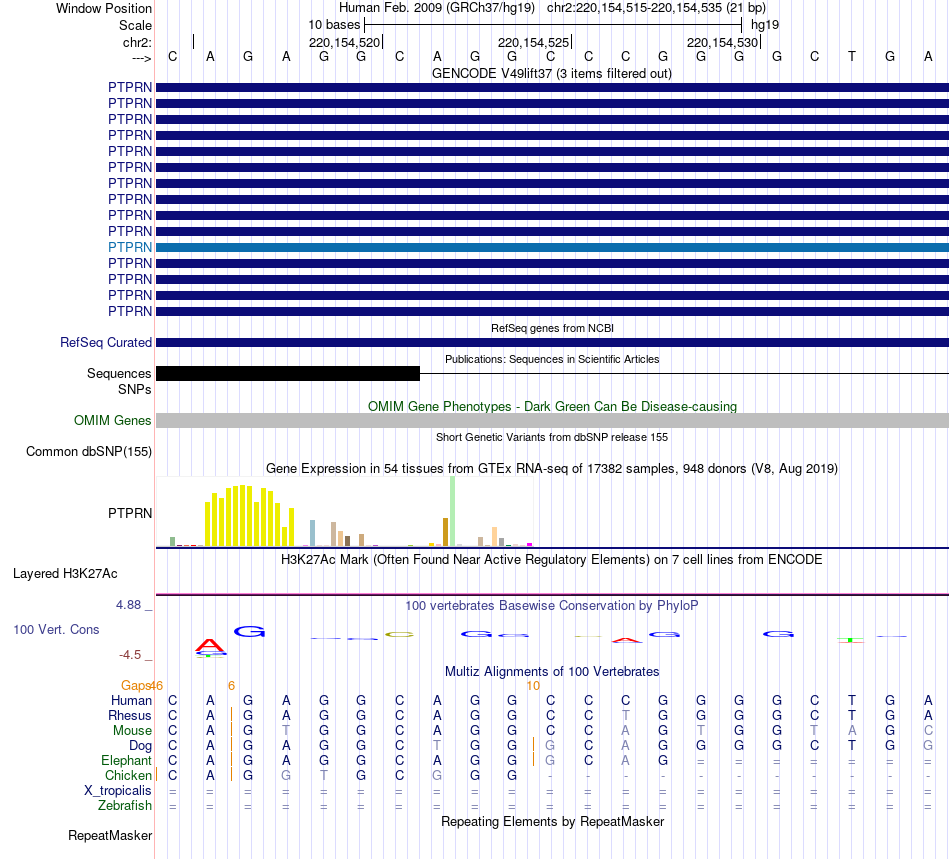This screenshot has height=859, width=950.
Task: Open the RepeatMasker track label
Action: 110,835
